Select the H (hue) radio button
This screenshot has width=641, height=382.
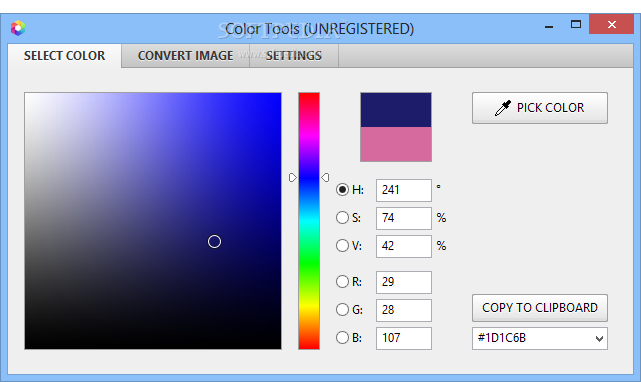[x=342, y=190]
